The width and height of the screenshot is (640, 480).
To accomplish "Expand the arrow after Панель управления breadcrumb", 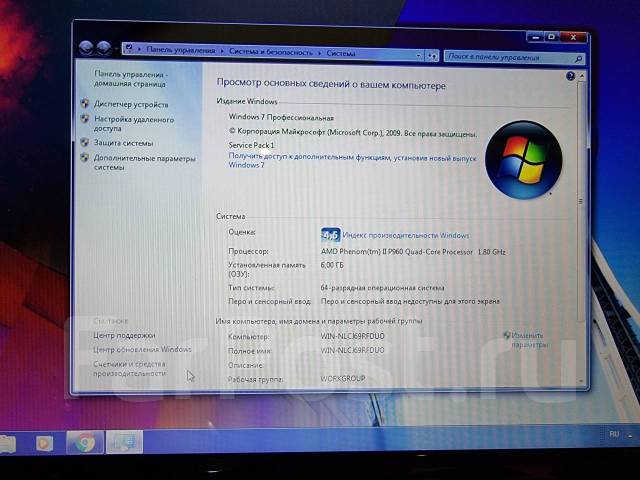I will click(x=222, y=51).
